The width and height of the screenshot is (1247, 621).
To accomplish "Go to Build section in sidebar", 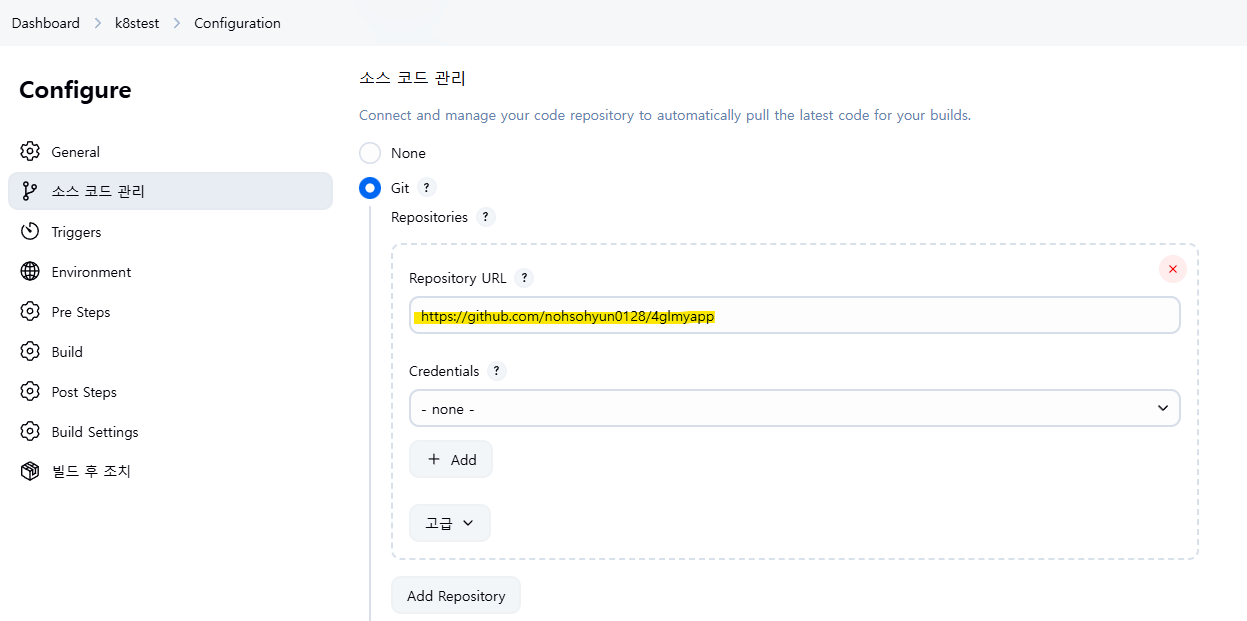I will pyautogui.click(x=67, y=352).
